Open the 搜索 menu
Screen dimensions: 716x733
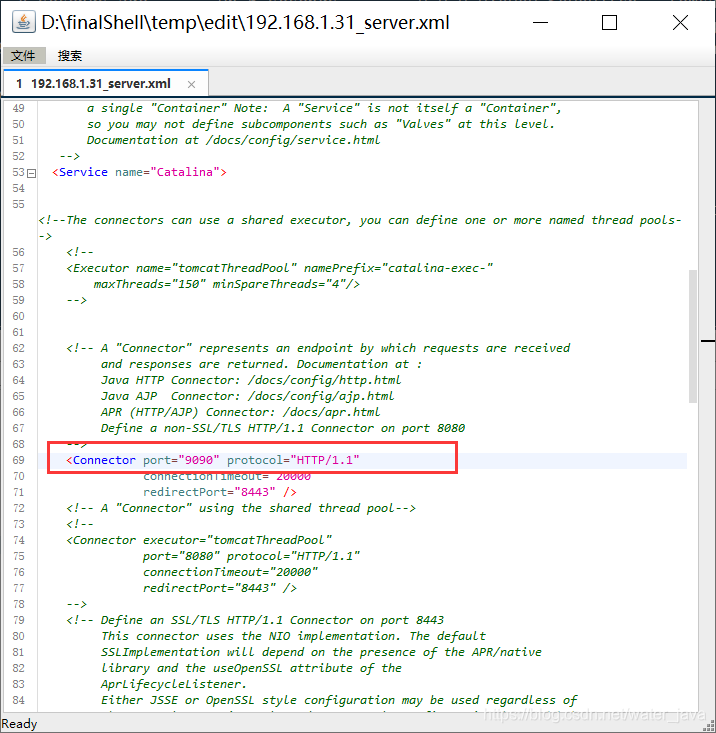(70, 56)
